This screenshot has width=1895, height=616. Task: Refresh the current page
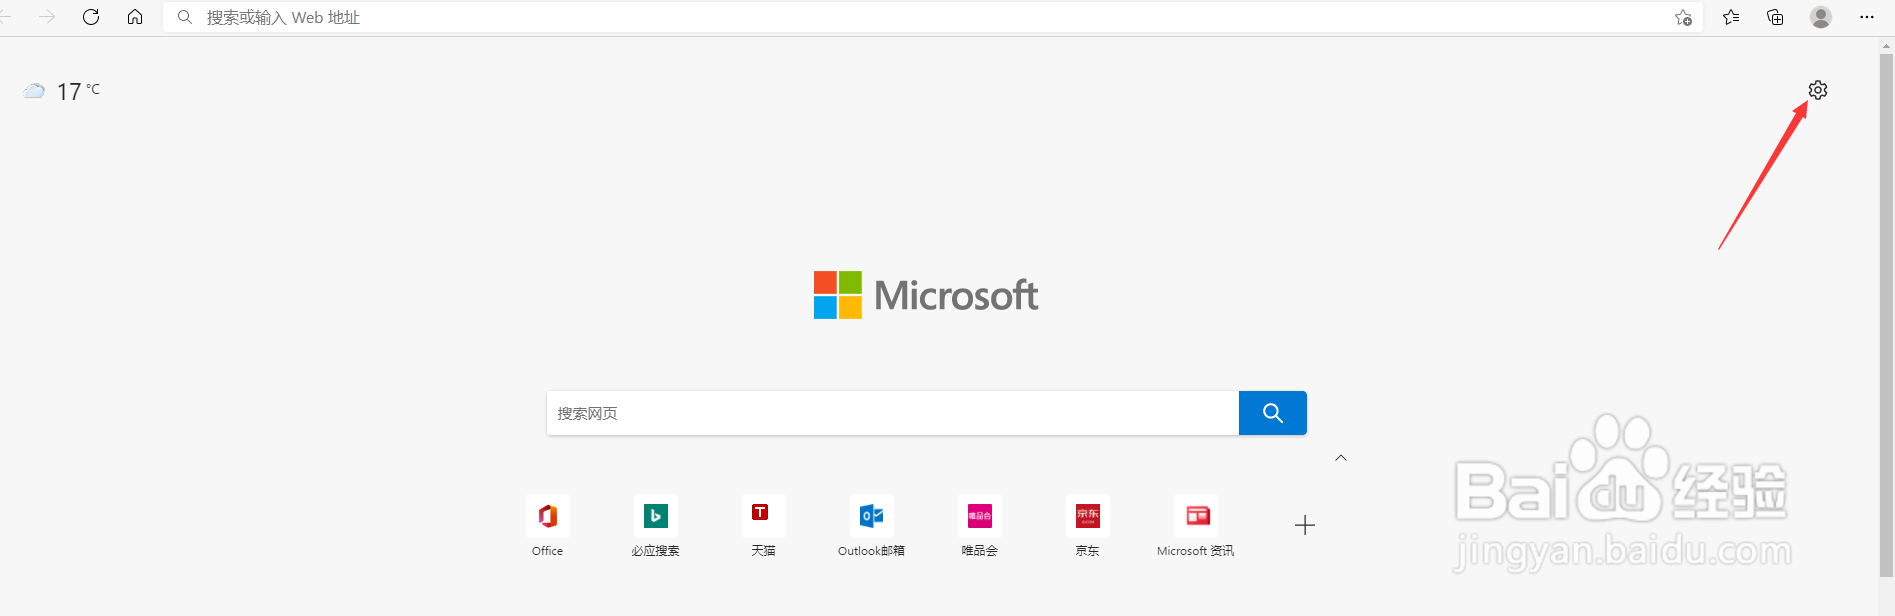[x=91, y=17]
